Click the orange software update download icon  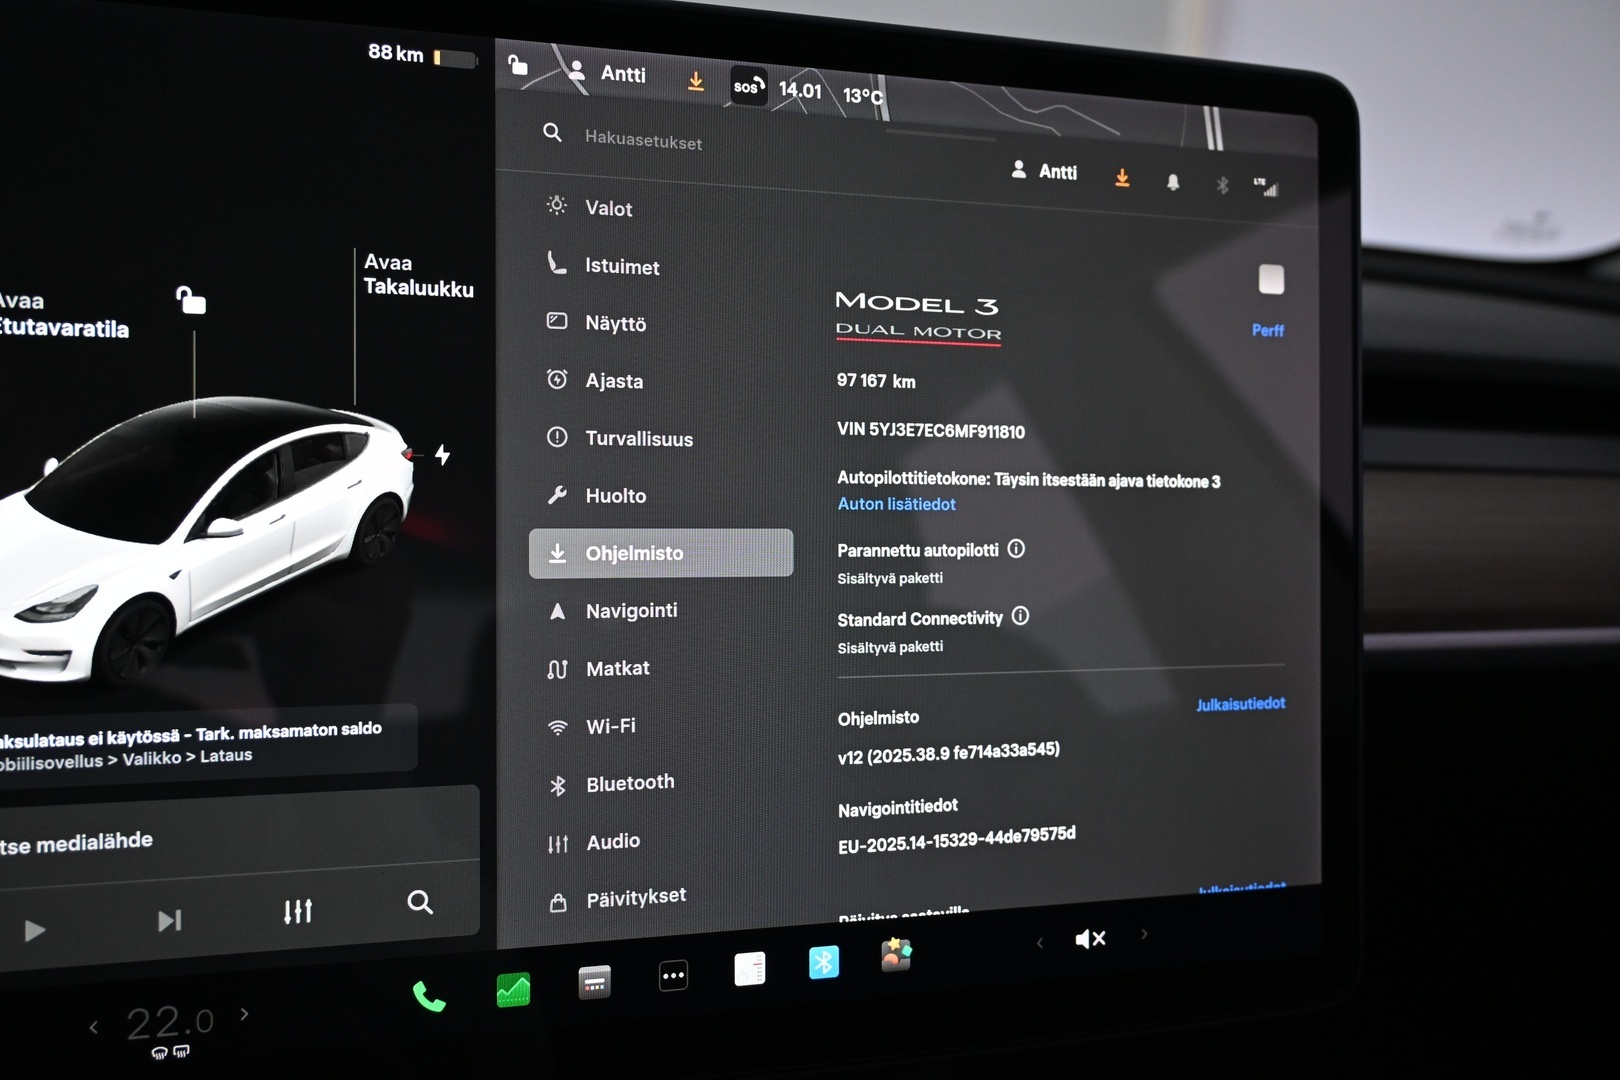coord(1121,178)
